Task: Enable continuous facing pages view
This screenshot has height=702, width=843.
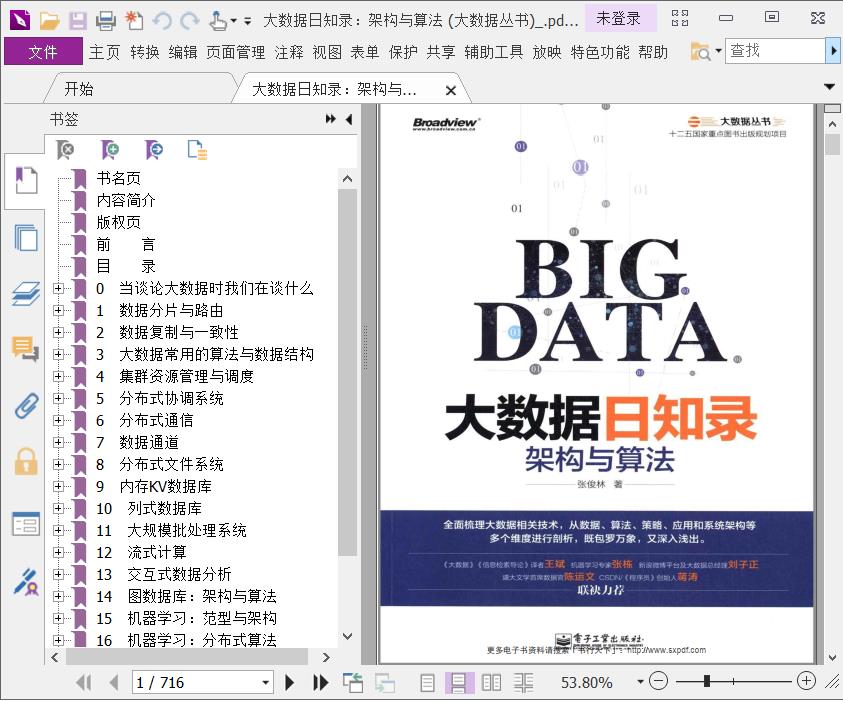Action: click(x=523, y=683)
